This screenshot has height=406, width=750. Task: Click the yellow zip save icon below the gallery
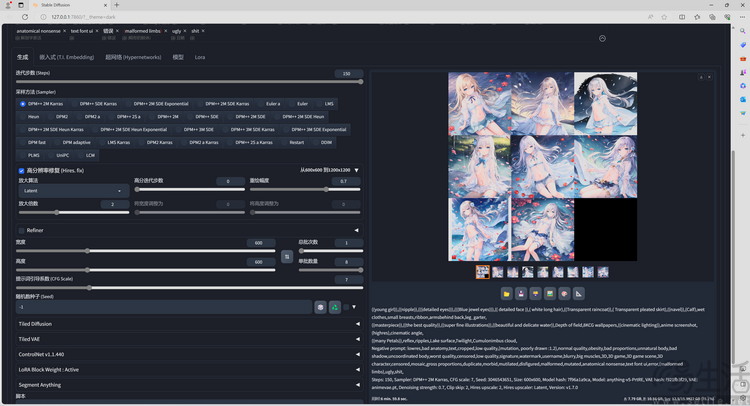point(535,294)
